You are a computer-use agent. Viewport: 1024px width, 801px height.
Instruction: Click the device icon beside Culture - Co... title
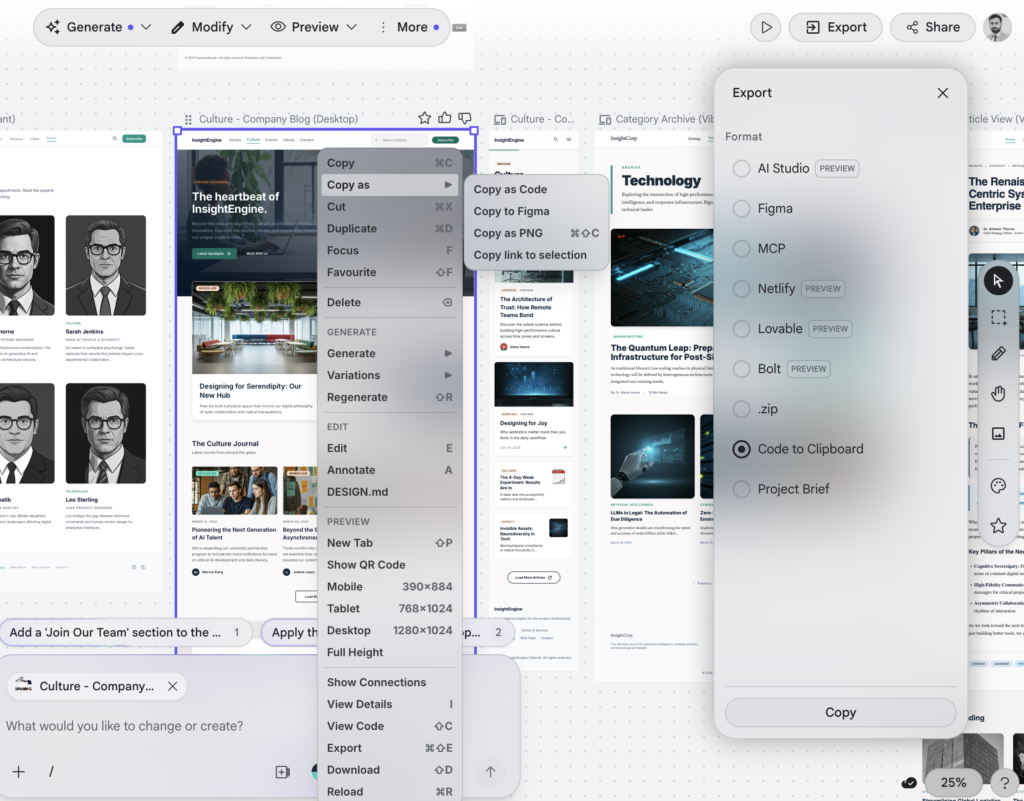tap(500, 119)
